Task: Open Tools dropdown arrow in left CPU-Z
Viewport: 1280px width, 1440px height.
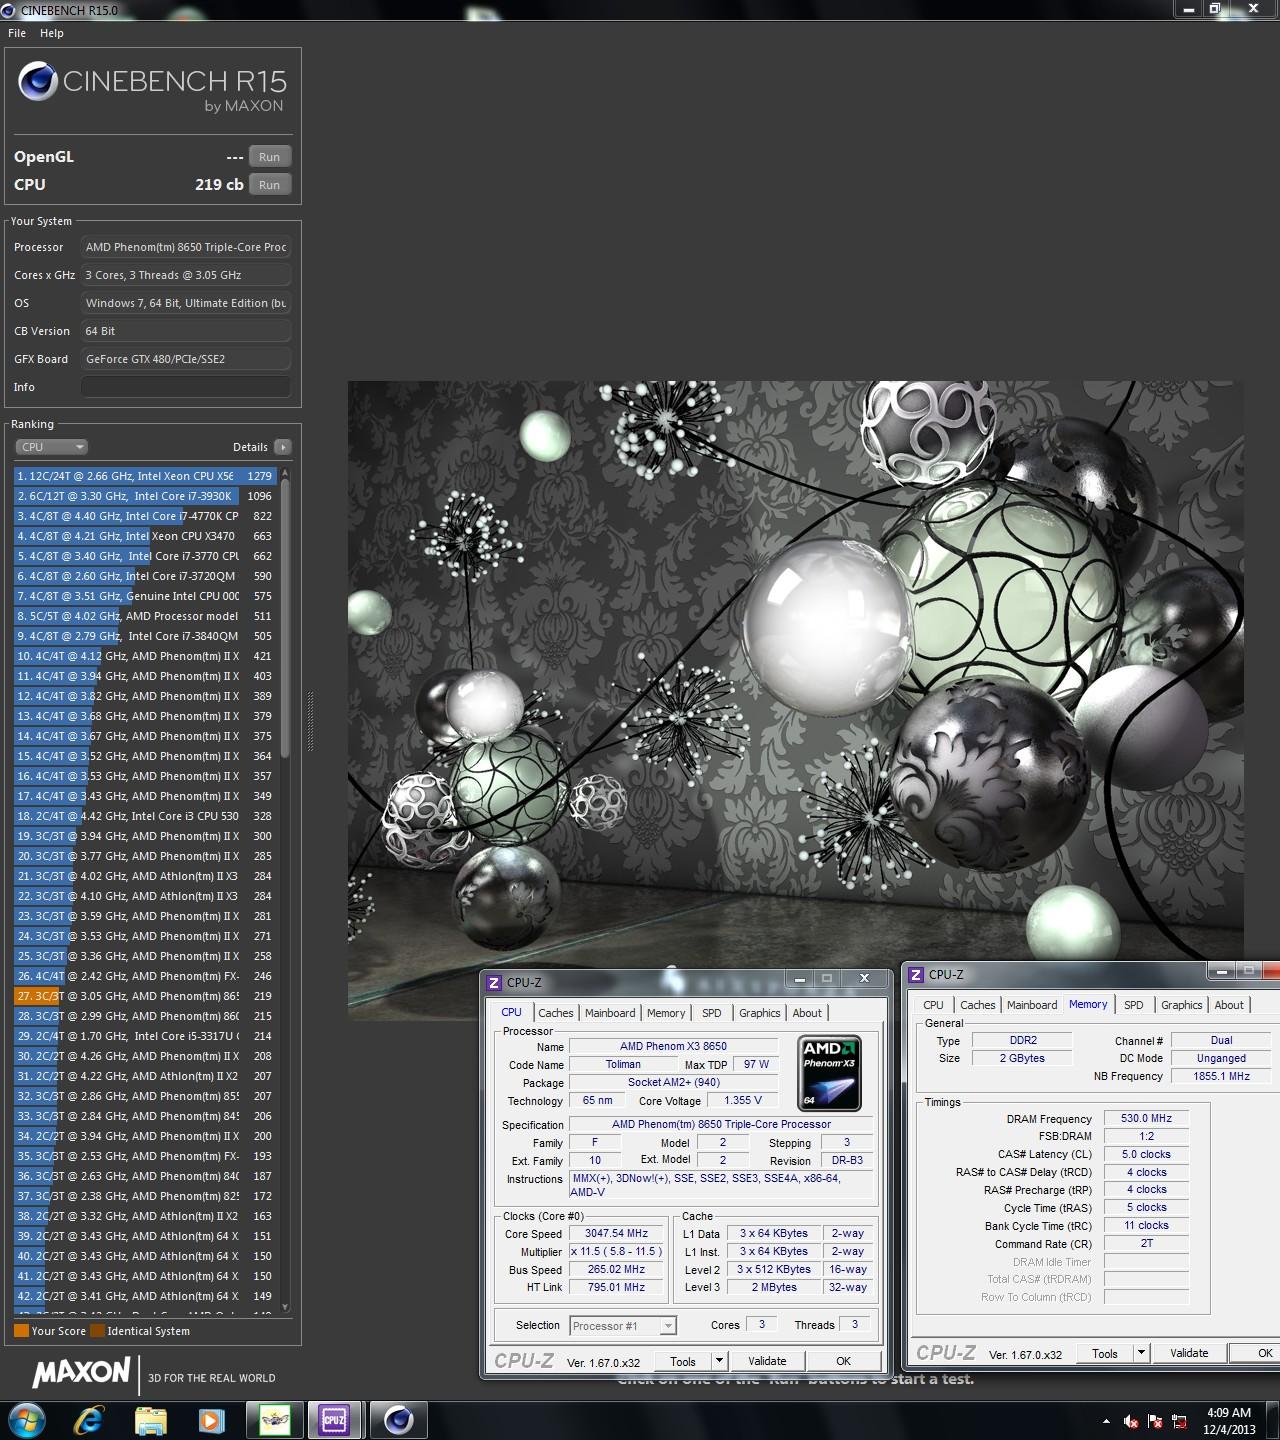Action: click(x=718, y=1361)
